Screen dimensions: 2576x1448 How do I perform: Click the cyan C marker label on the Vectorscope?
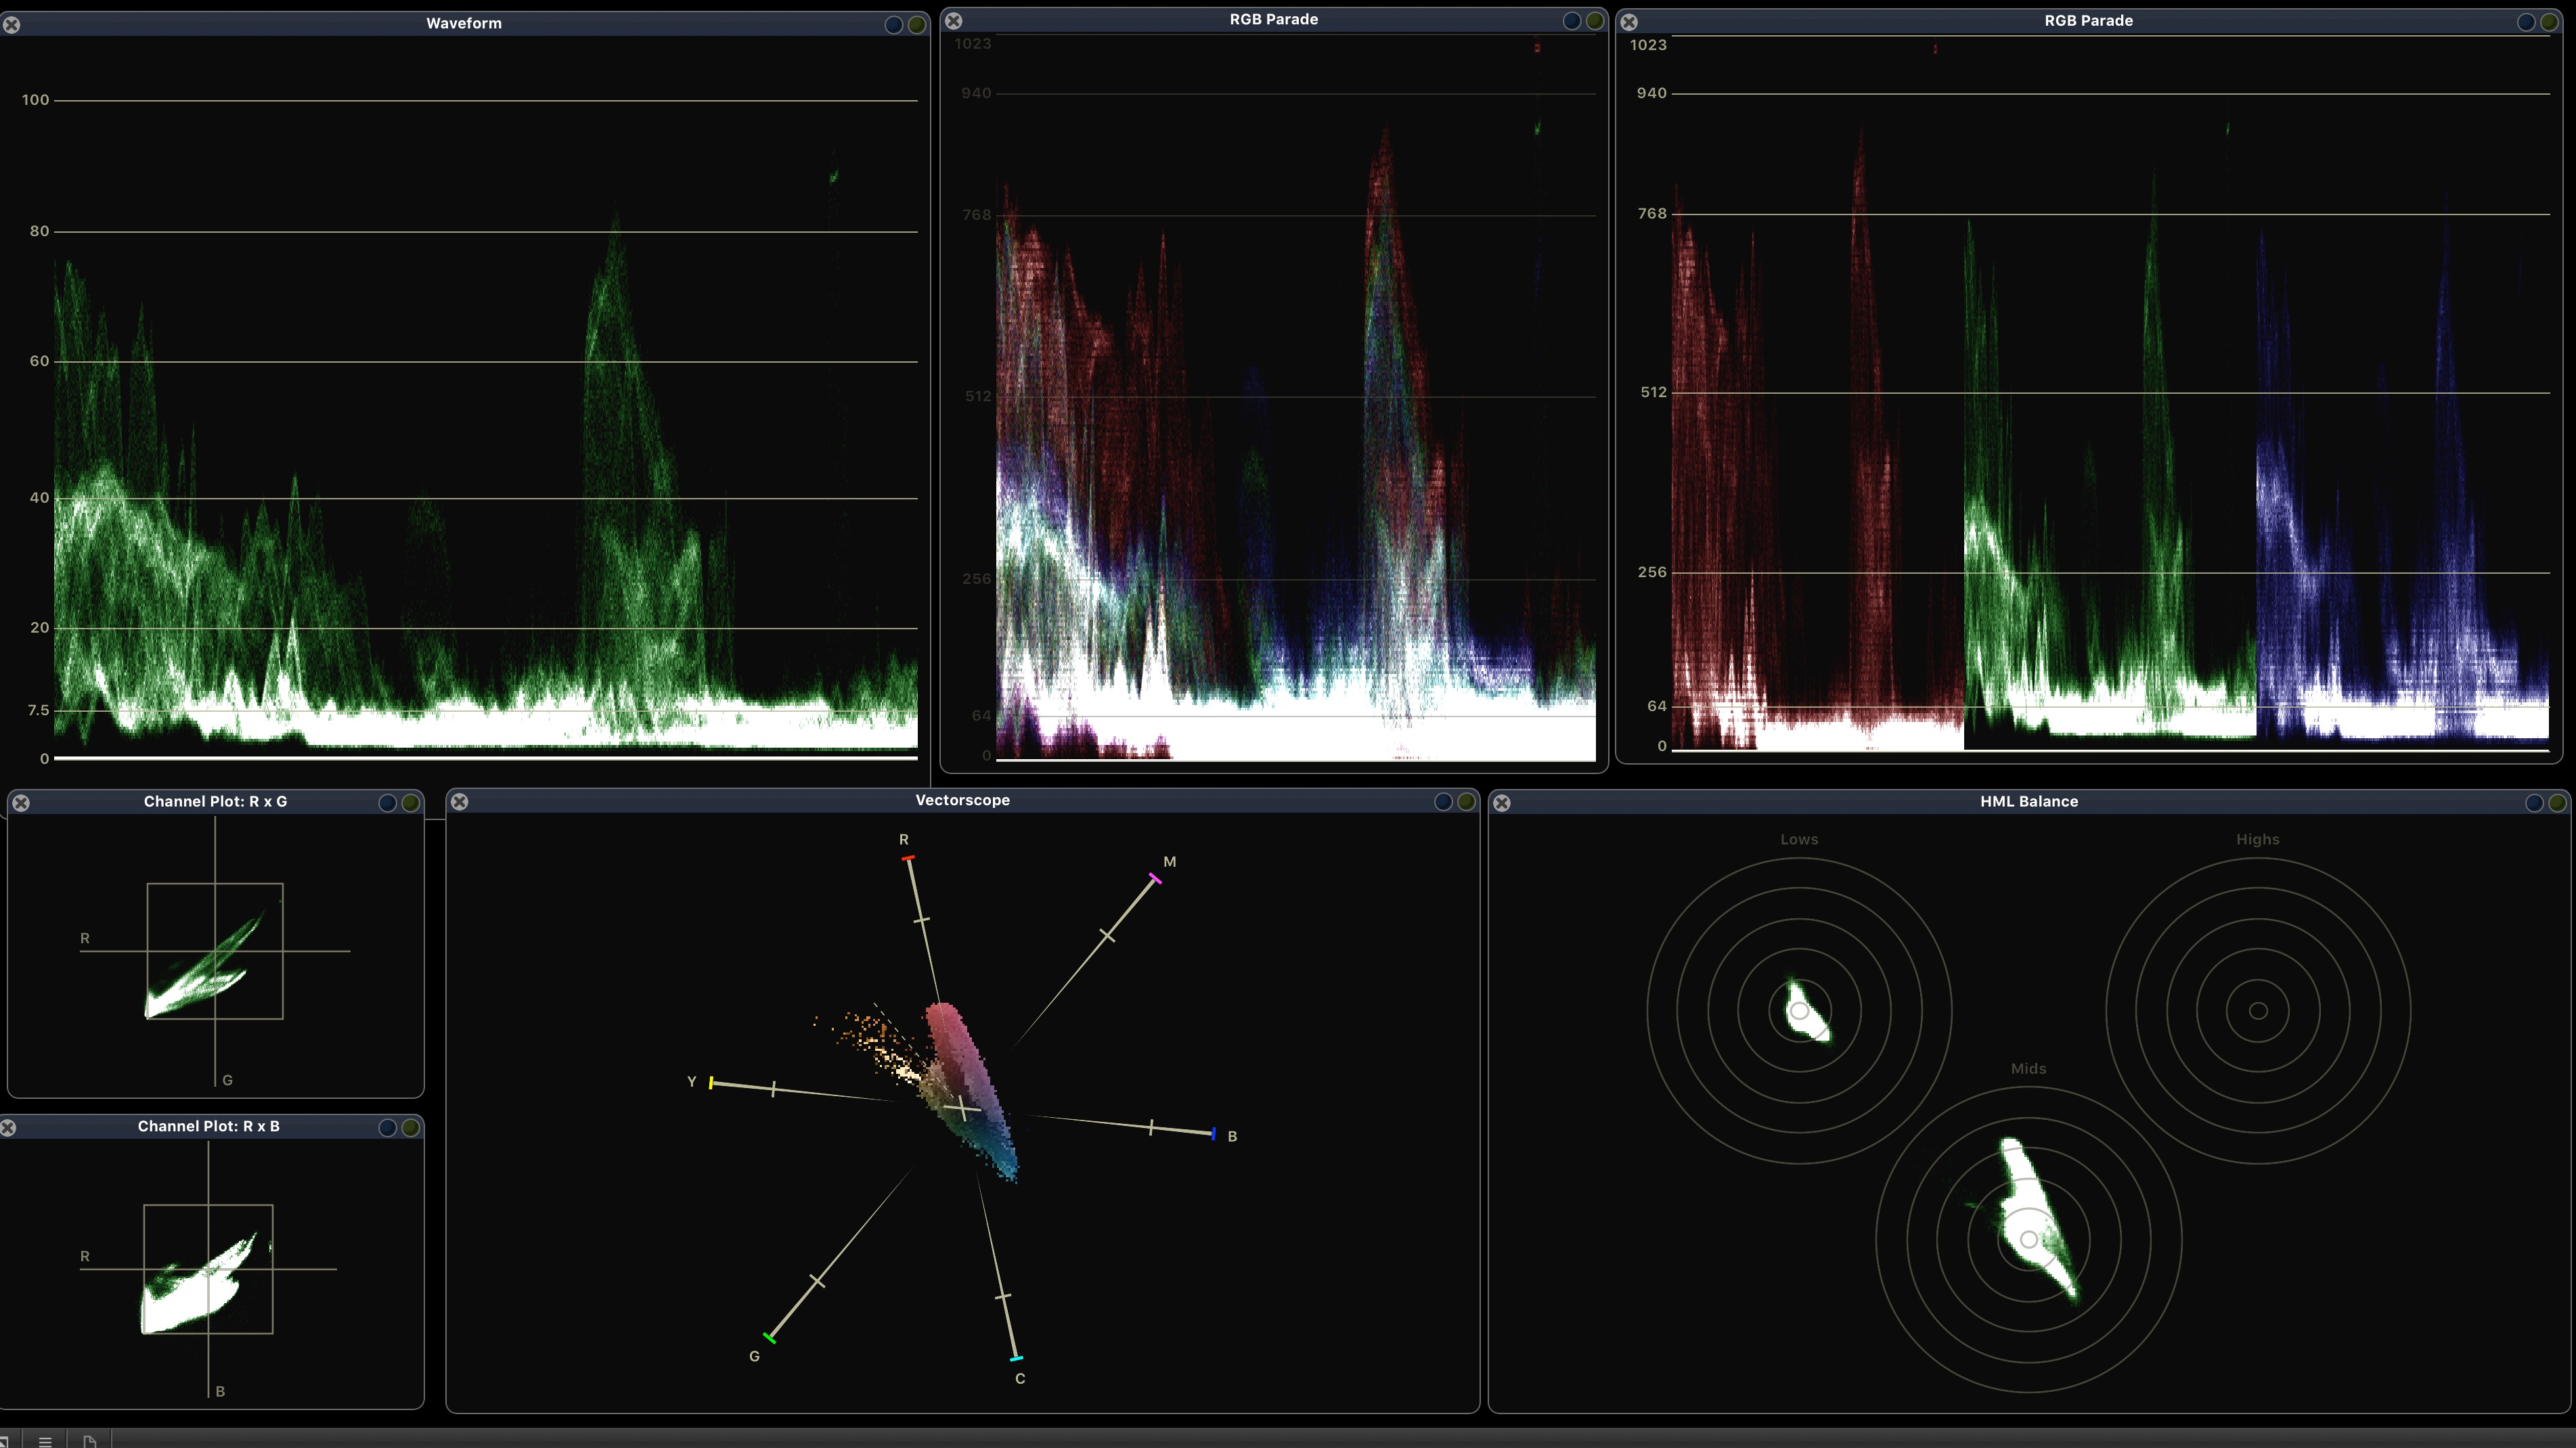click(1020, 1378)
